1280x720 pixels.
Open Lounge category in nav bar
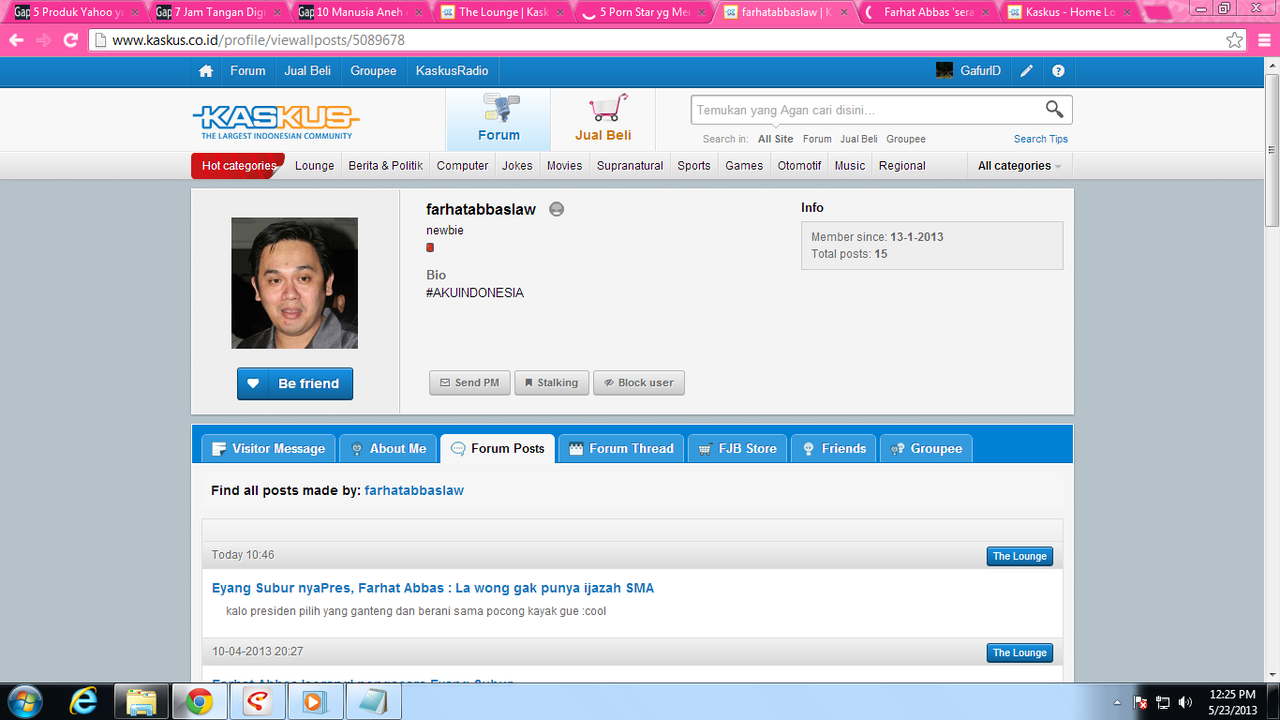click(x=314, y=166)
